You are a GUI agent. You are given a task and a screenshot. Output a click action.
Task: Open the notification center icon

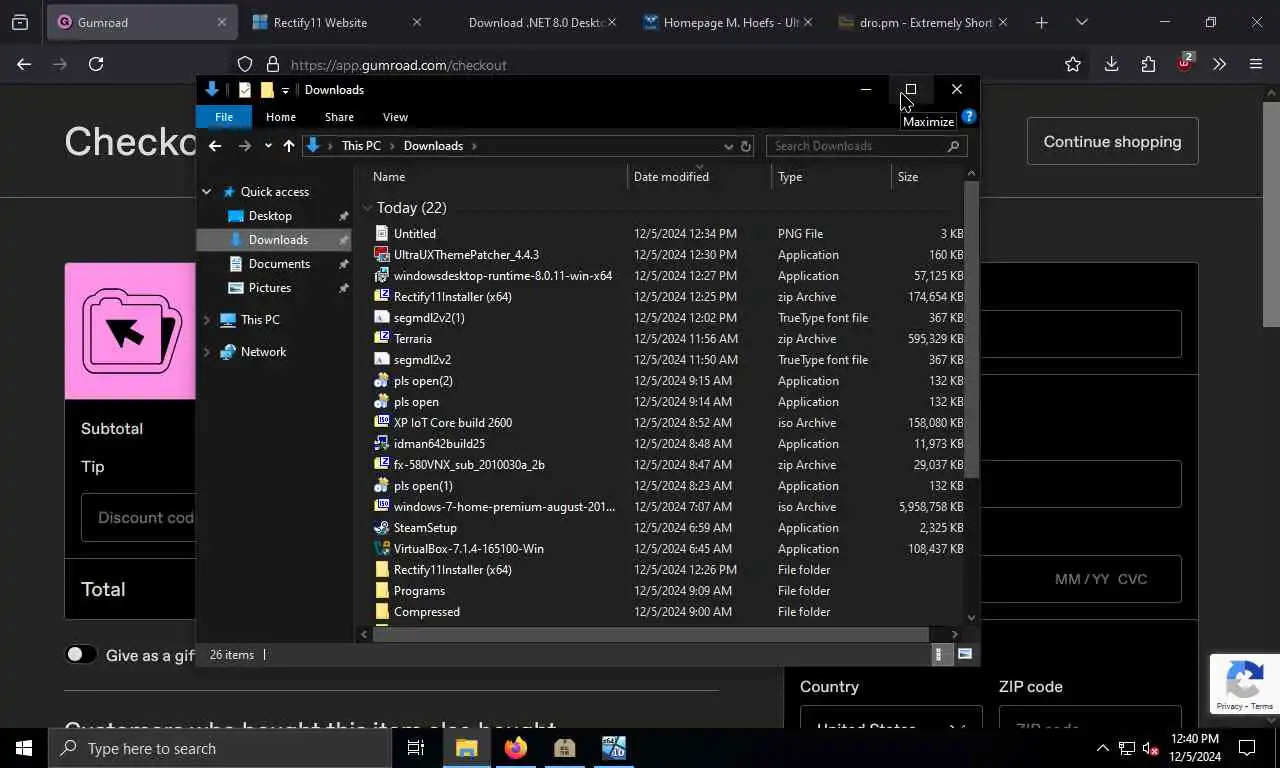(x=1247, y=748)
